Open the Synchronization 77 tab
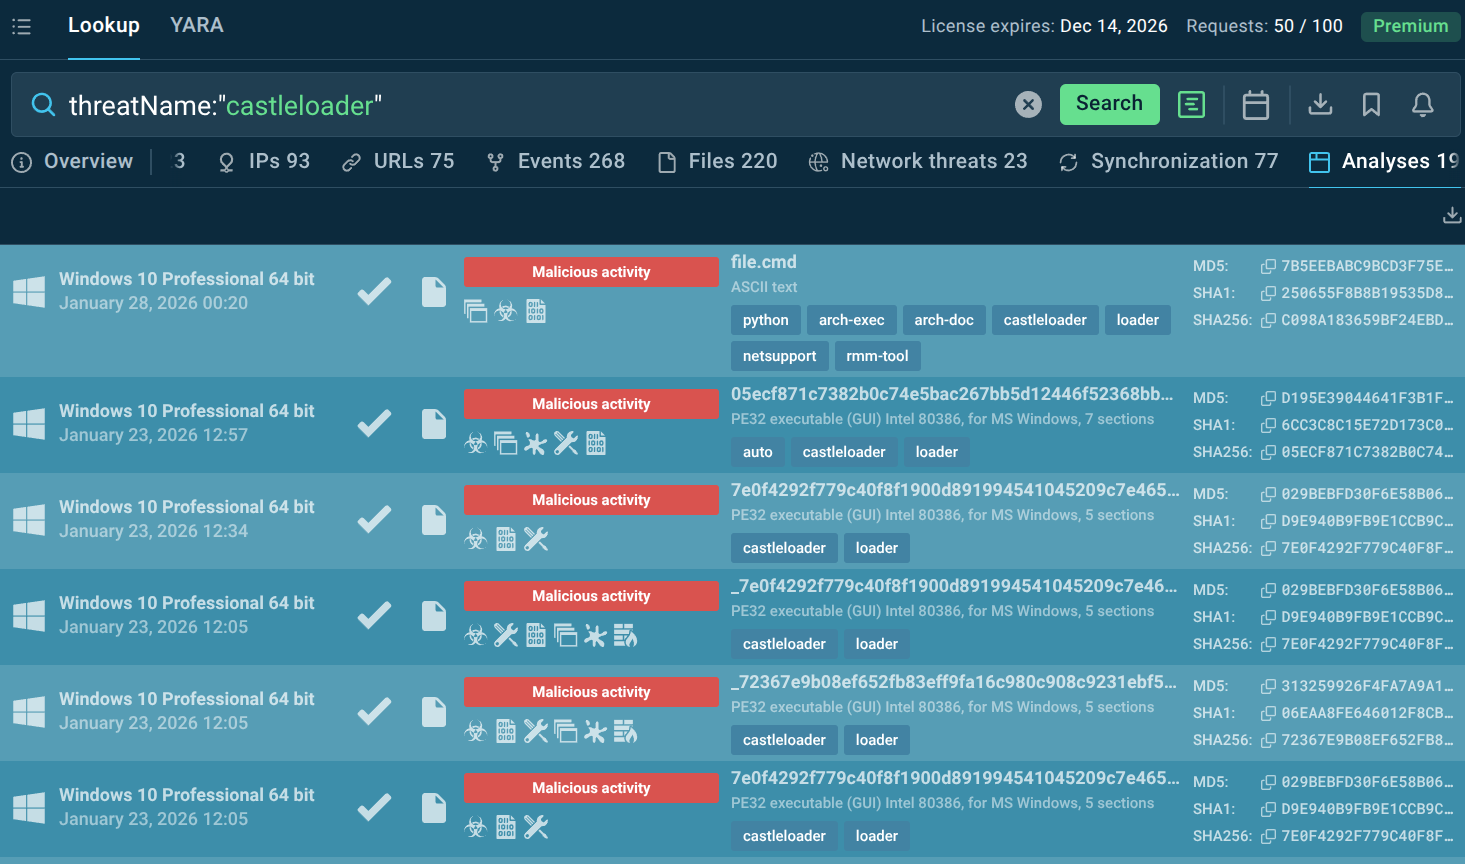 pos(1168,162)
